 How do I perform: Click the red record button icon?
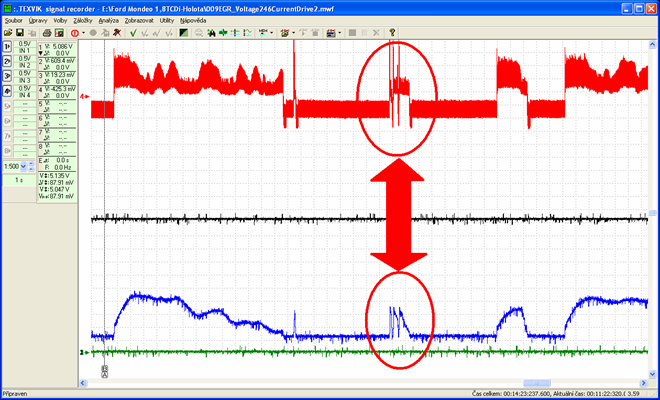(73, 32)
